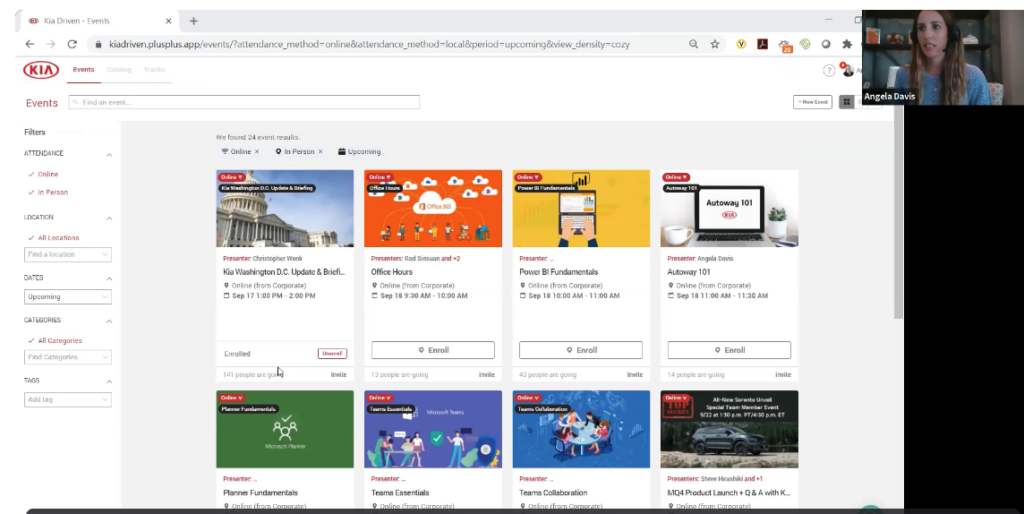The width and height of the screenshot is (1024, 514).
Task: Toggle the Online attendance filter
Action: pyautogui.click(x=43, y=174)
